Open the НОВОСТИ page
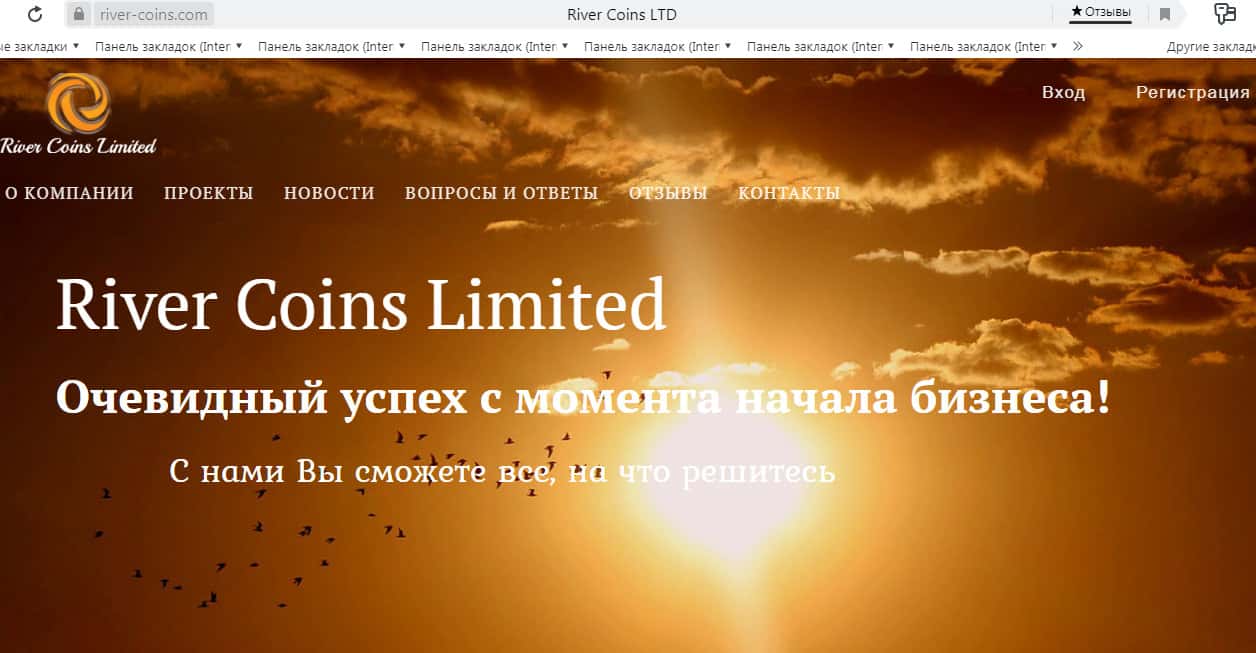 coord(329,193)
